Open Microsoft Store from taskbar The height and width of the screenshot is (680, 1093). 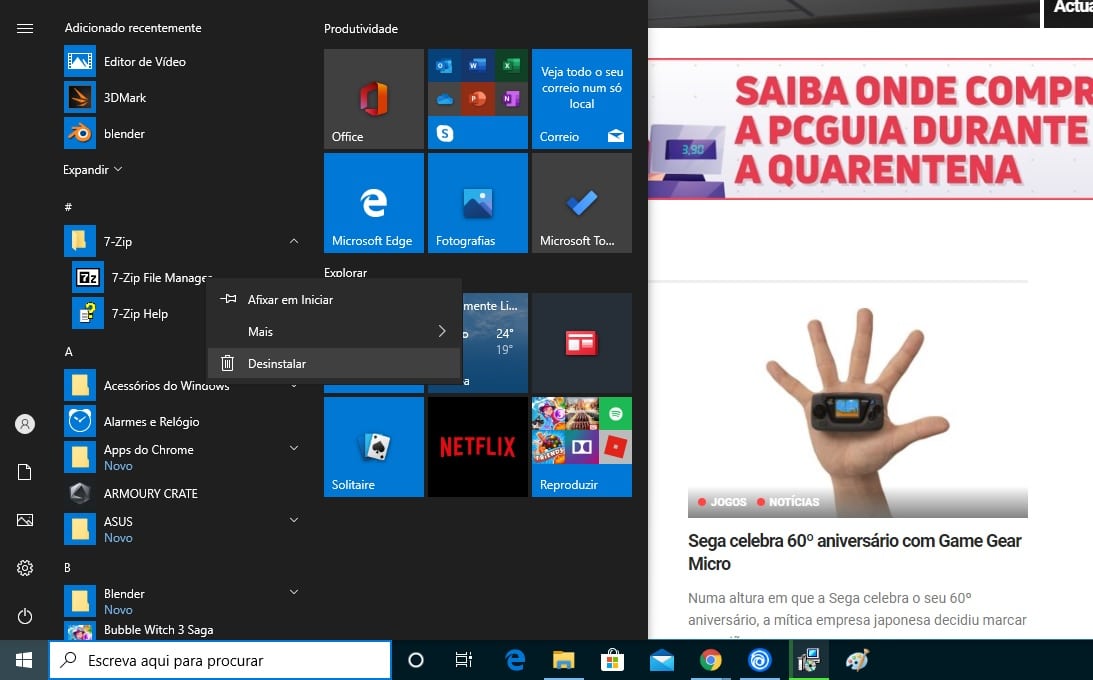click(612, 660)
